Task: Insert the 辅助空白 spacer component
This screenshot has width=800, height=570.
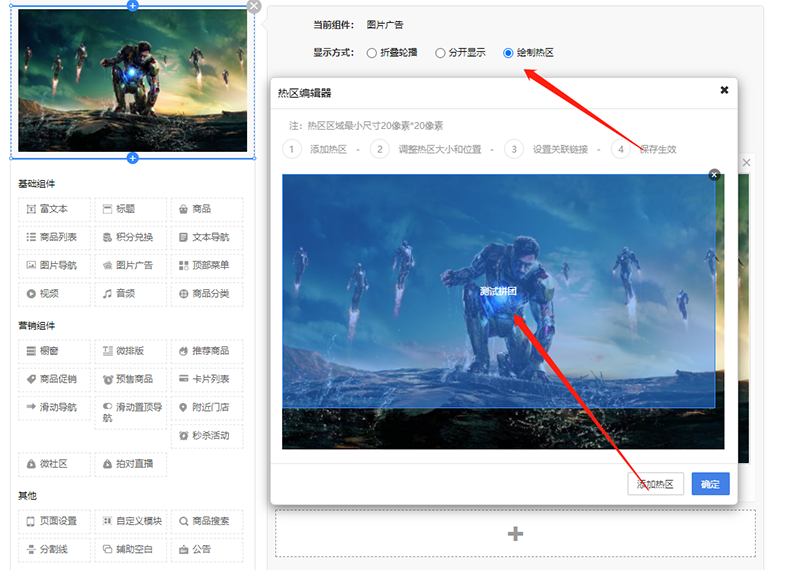Action: [x=131, y=550]
